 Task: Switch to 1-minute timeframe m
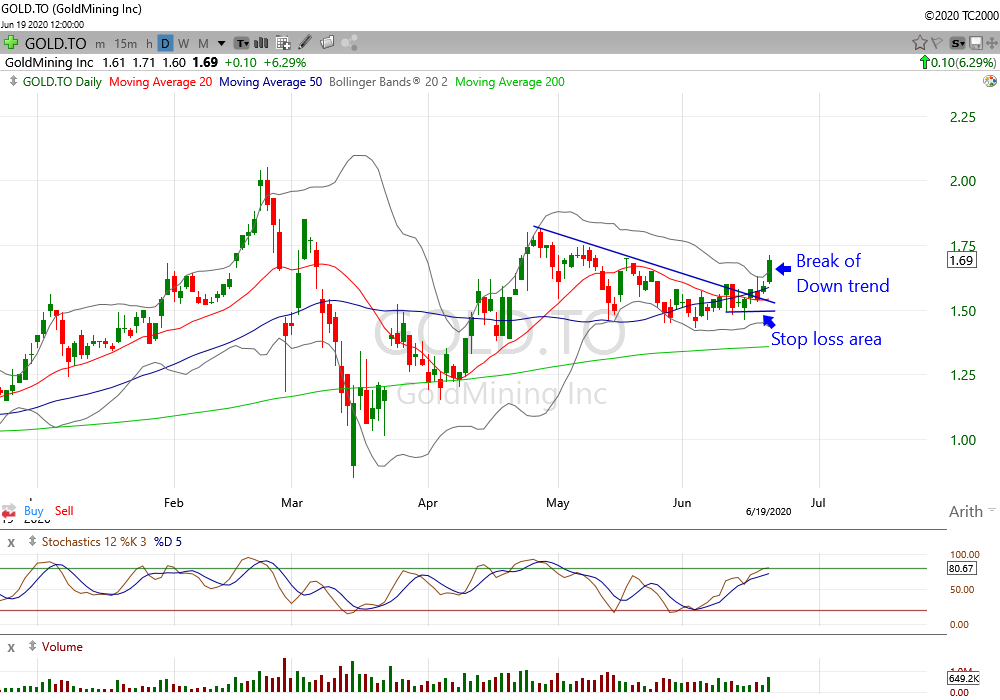coord(100,44)
